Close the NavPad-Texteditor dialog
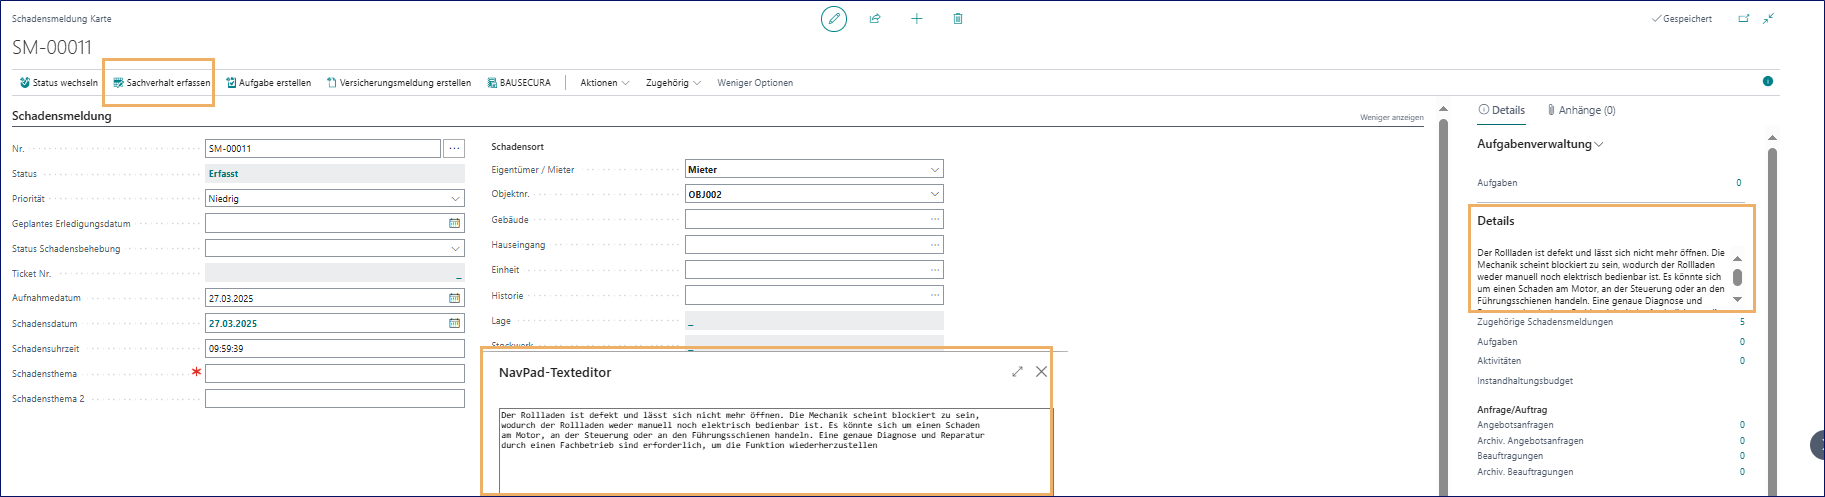The image size is (1825, 497). (x=1041, y=372)
